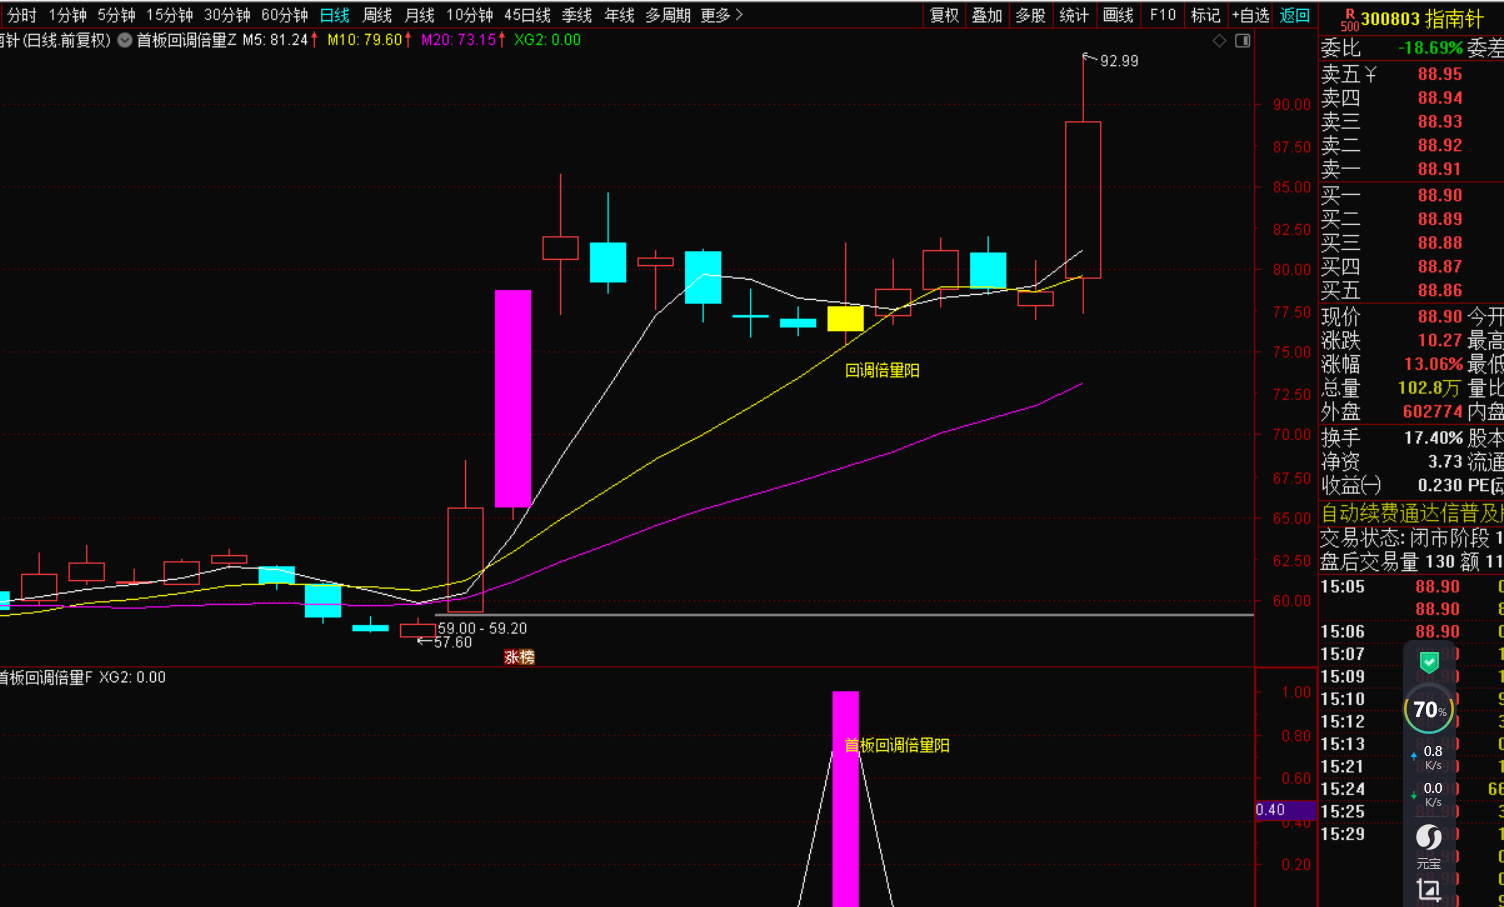Viewport: 1504px width, 907px height.
Task: Select the 60分钟 period tab
Action: [x=284, y=15]
